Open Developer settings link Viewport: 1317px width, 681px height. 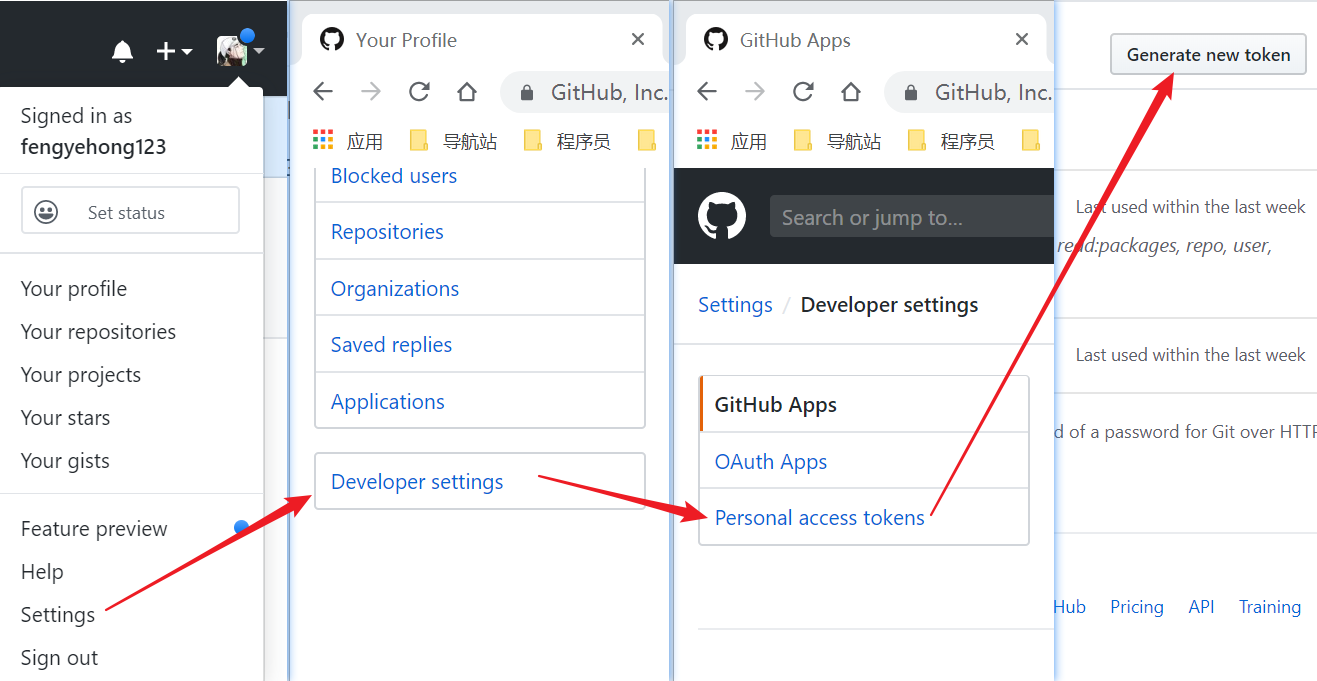(x=480, y=481)
